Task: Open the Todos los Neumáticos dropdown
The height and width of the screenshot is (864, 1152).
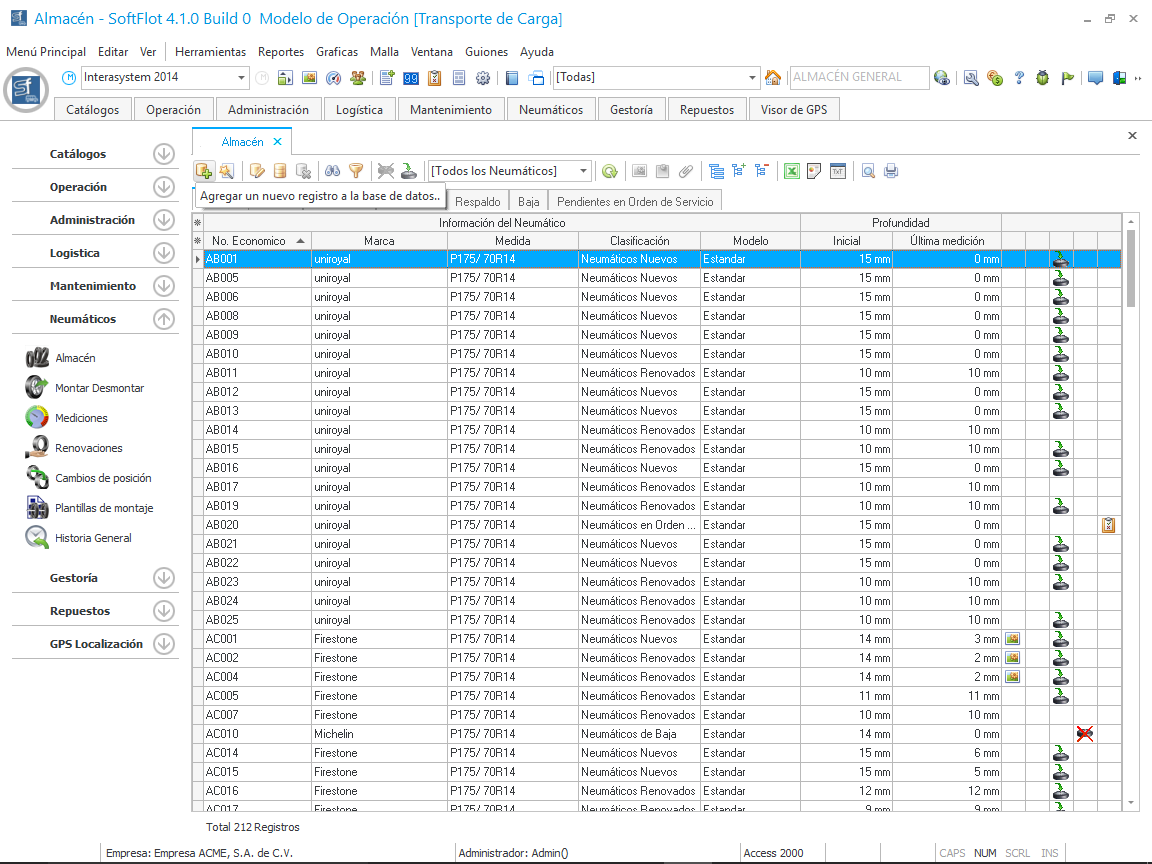Action: tap(584, 171)
